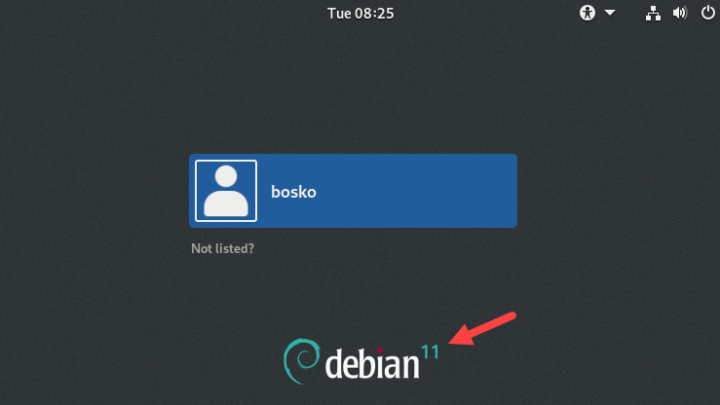Click the teal version number 11
The image size is (720, 405).
430,352
